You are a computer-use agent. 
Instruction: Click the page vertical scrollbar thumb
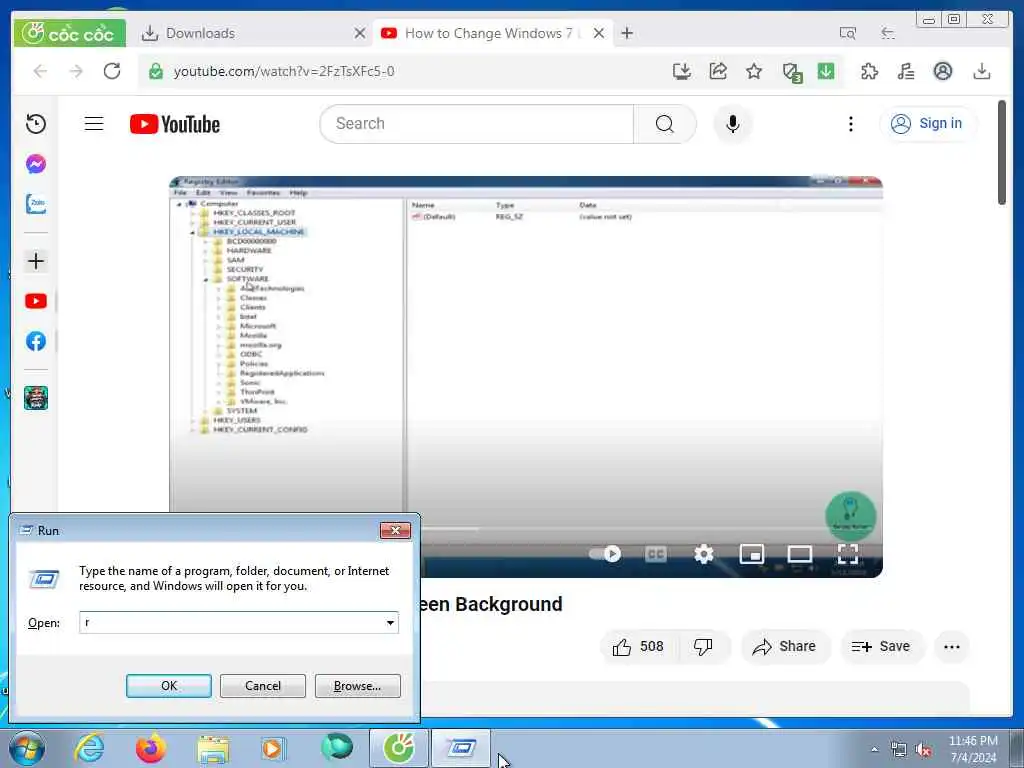click(1002, 153)
